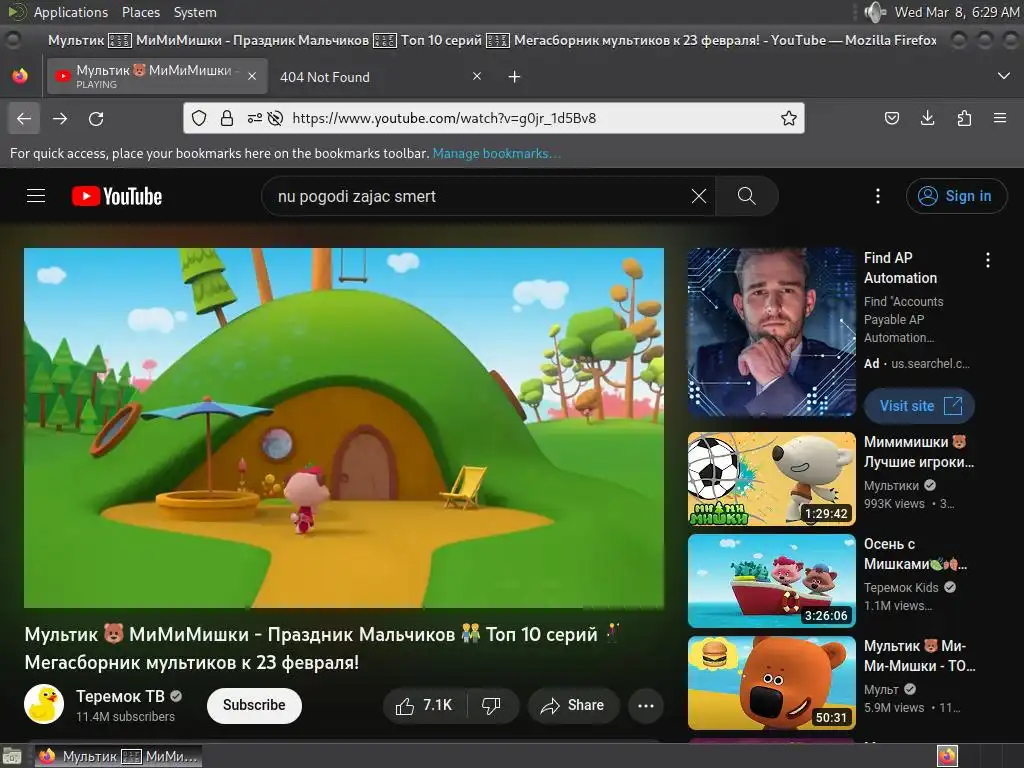Click the 'Ad · us.searchel.c...' text
1024x768 pixels.
coord(916,364)
